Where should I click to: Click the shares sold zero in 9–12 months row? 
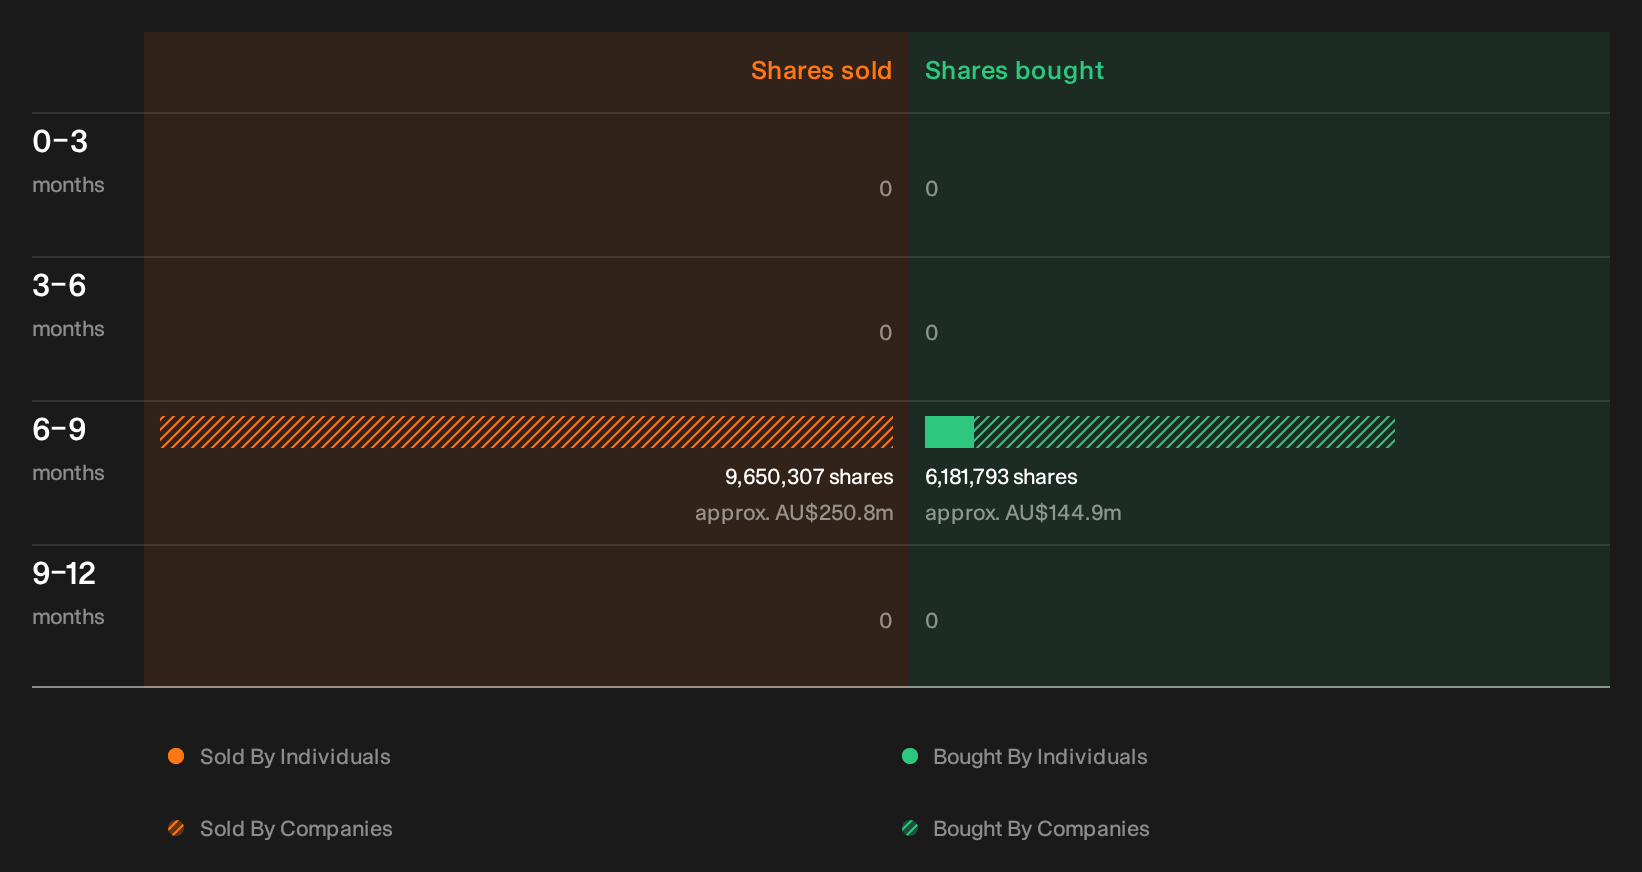885,621
